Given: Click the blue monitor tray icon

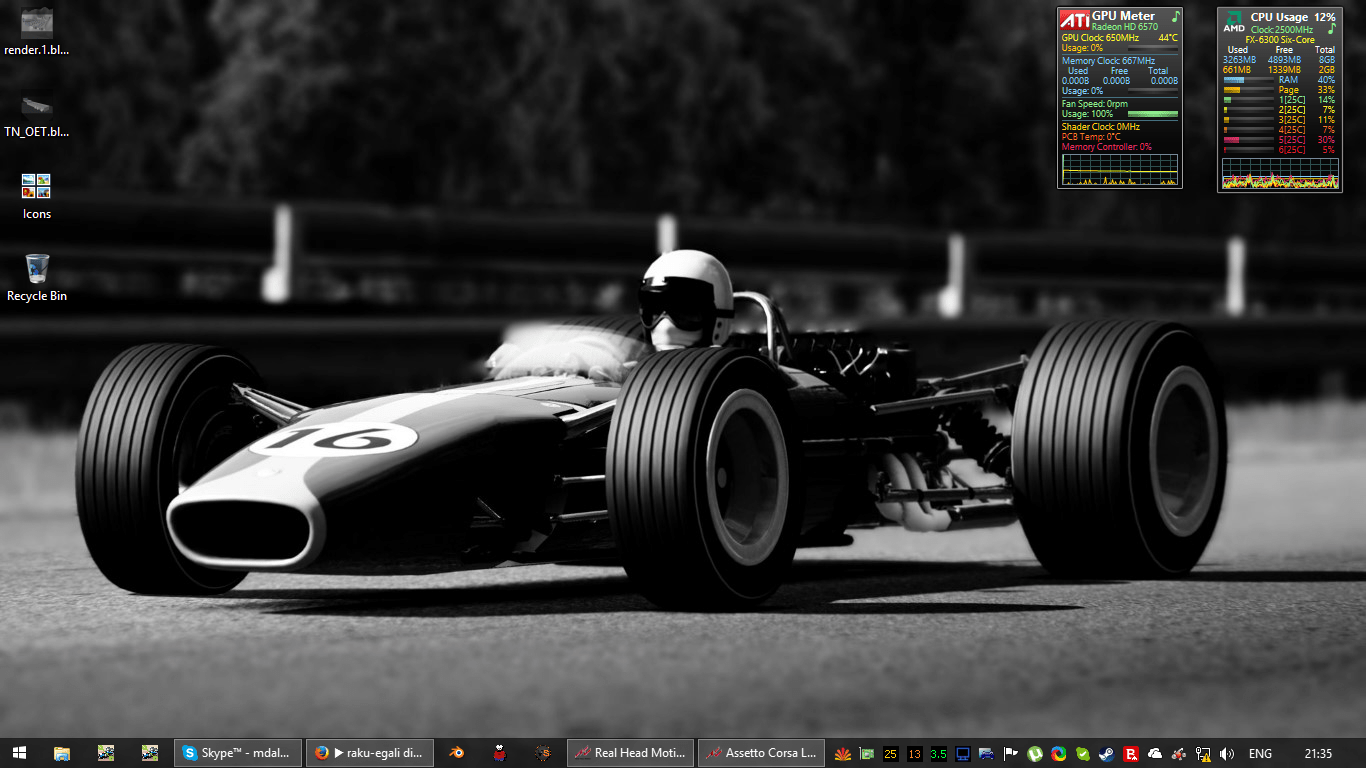Looking at the screenshot, I should [x=963, y=754].
